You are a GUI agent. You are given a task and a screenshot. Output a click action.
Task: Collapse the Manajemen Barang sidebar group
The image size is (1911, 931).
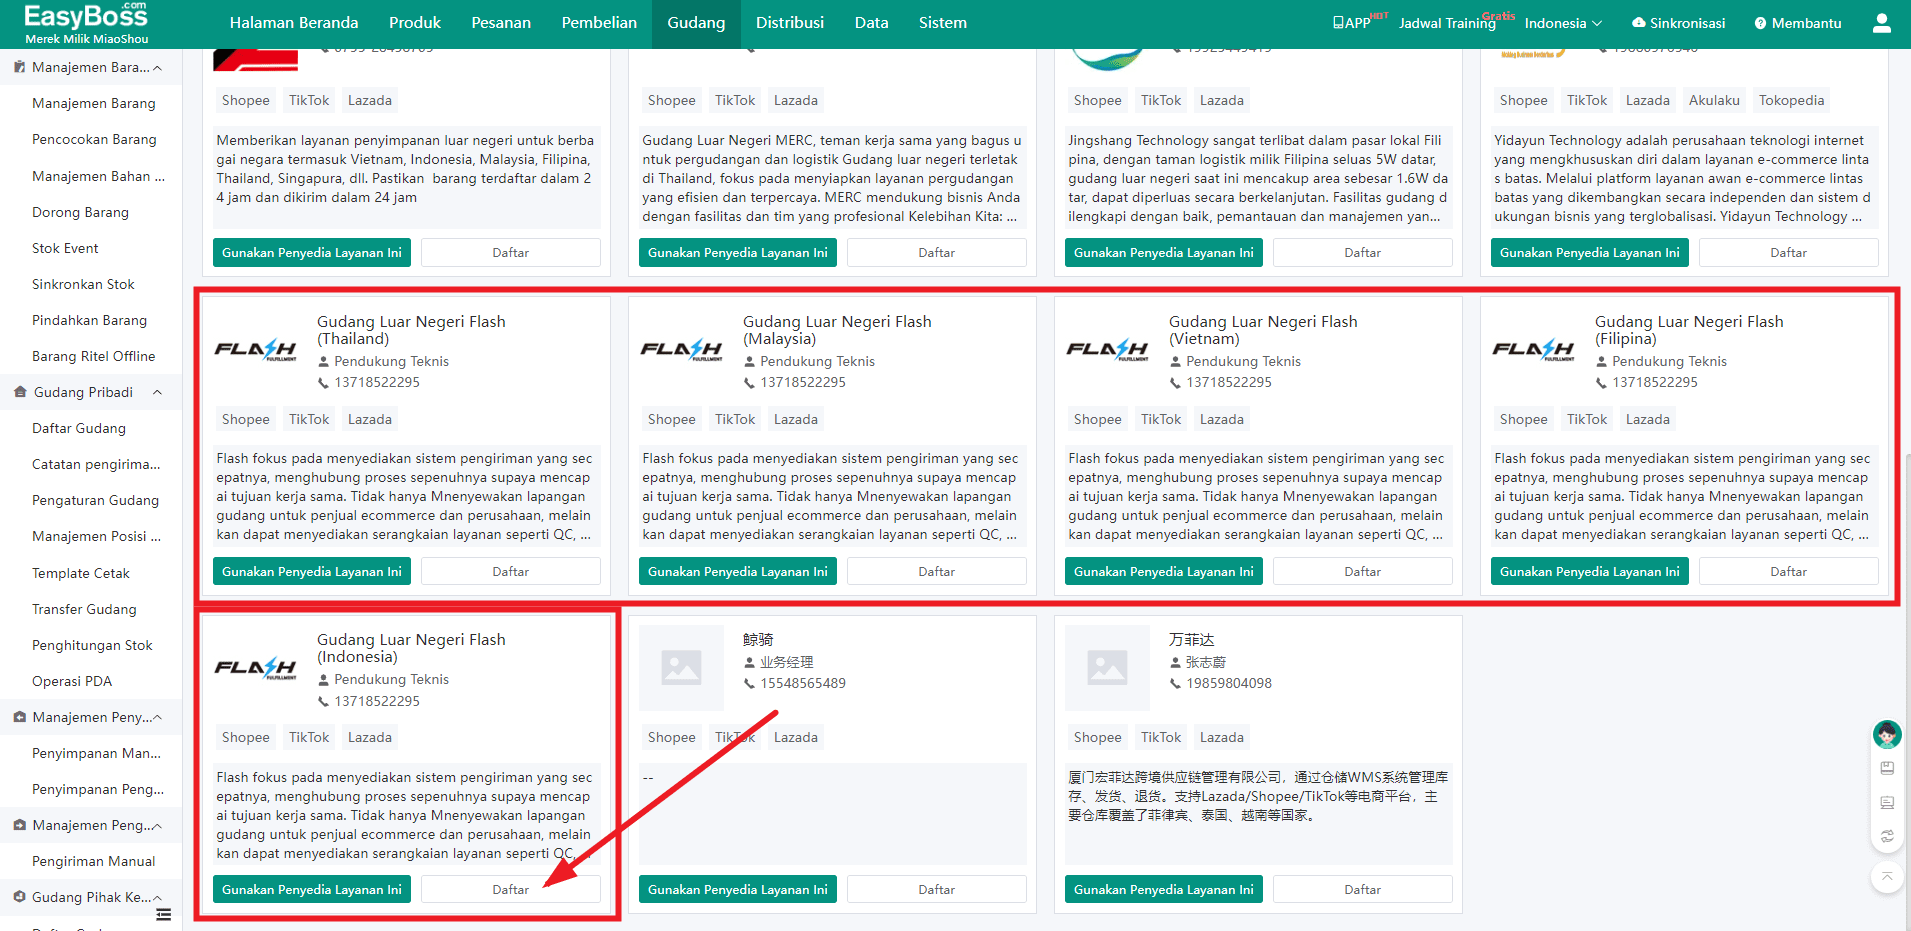pos(157,67)
